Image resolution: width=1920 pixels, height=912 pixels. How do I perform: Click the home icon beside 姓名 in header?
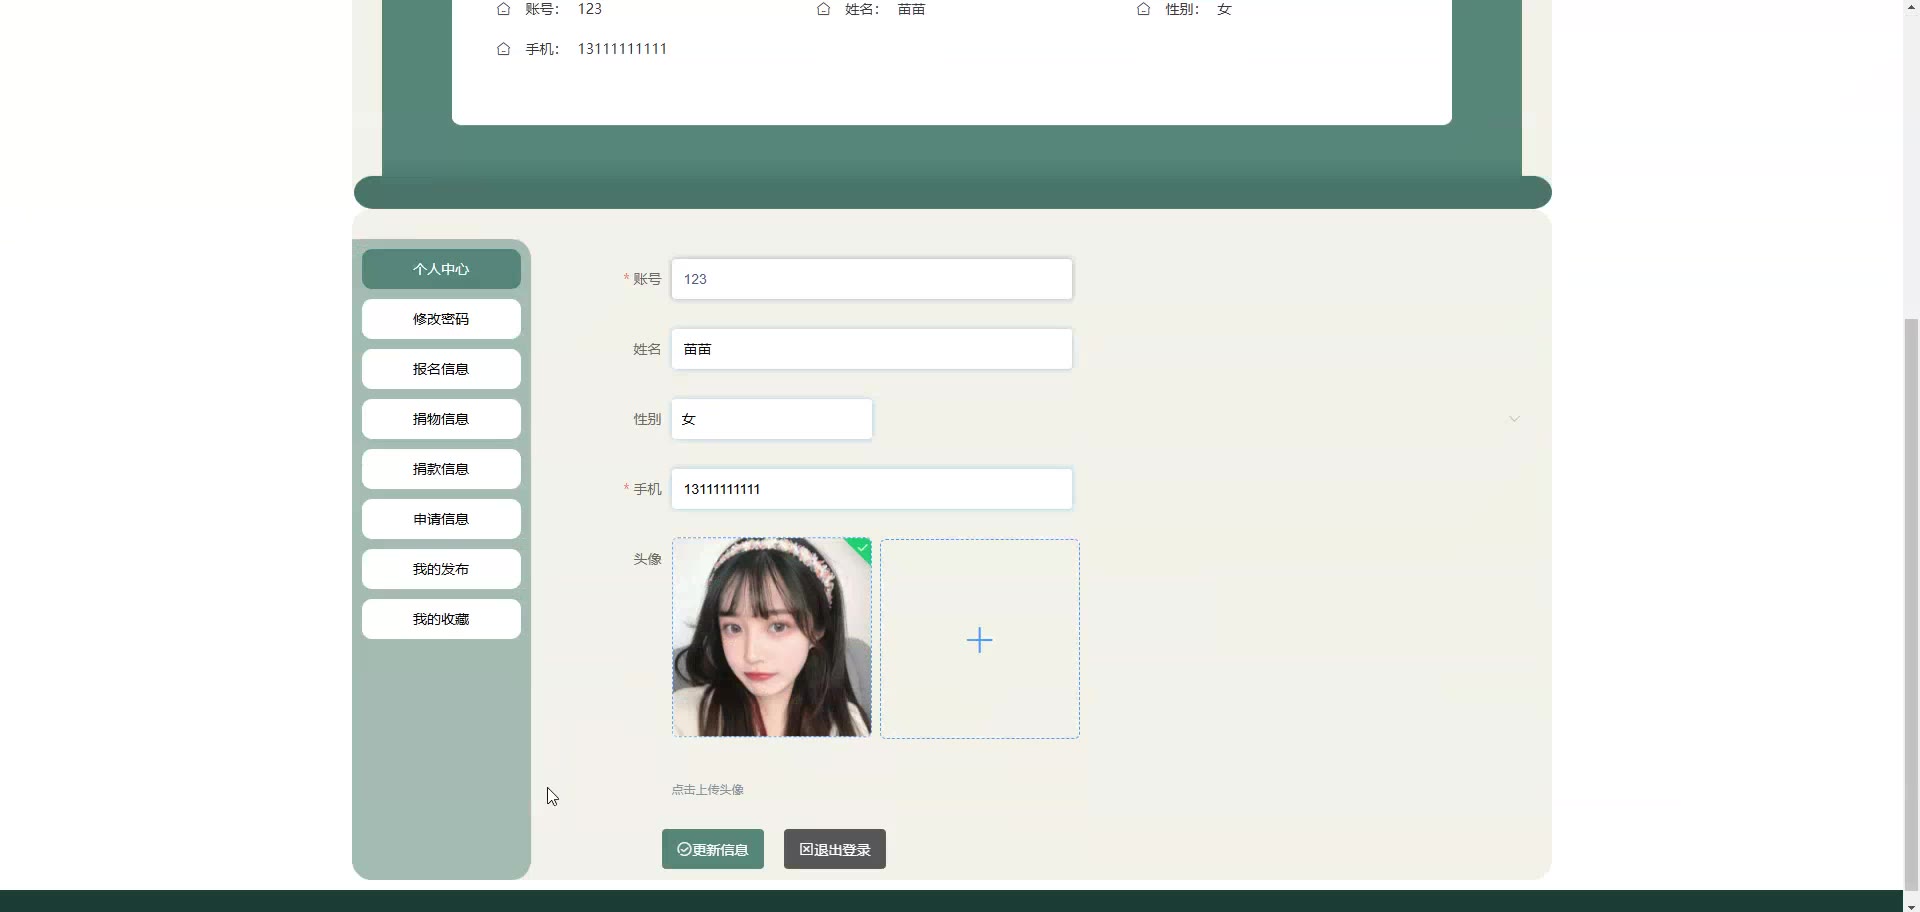(x=824, y=9)
